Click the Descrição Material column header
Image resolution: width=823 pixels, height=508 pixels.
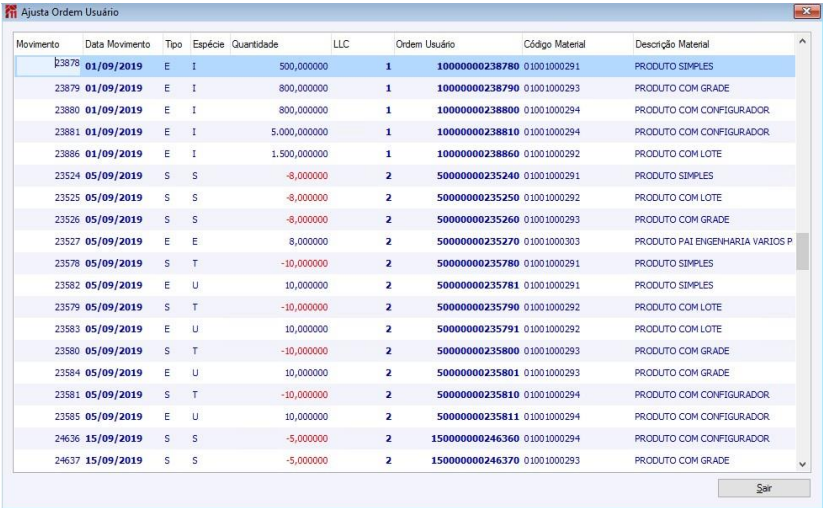coord(714,44)
